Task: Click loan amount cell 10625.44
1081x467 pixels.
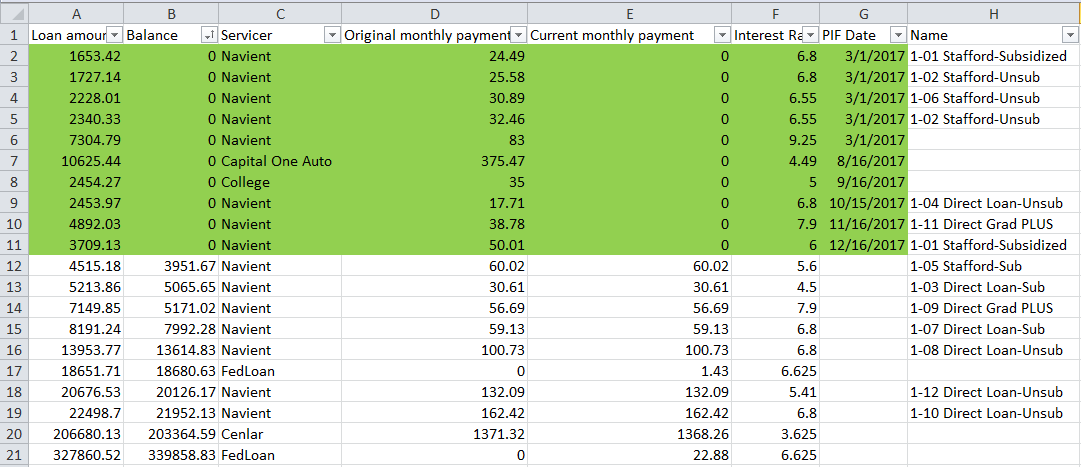Action: click(77, 161)
